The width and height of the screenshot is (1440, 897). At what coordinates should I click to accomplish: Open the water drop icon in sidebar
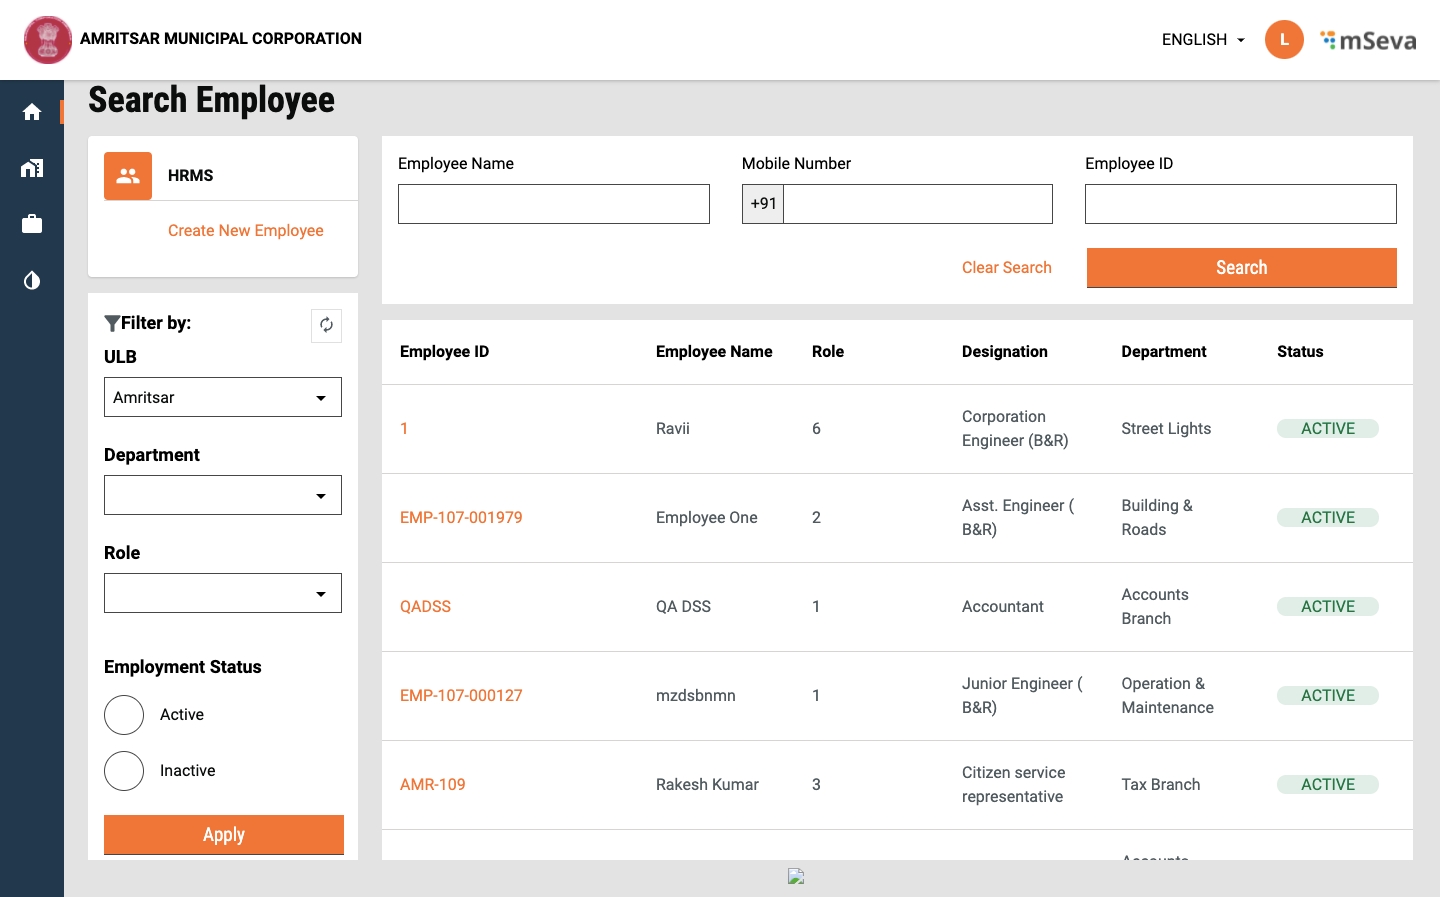point(32,280)
